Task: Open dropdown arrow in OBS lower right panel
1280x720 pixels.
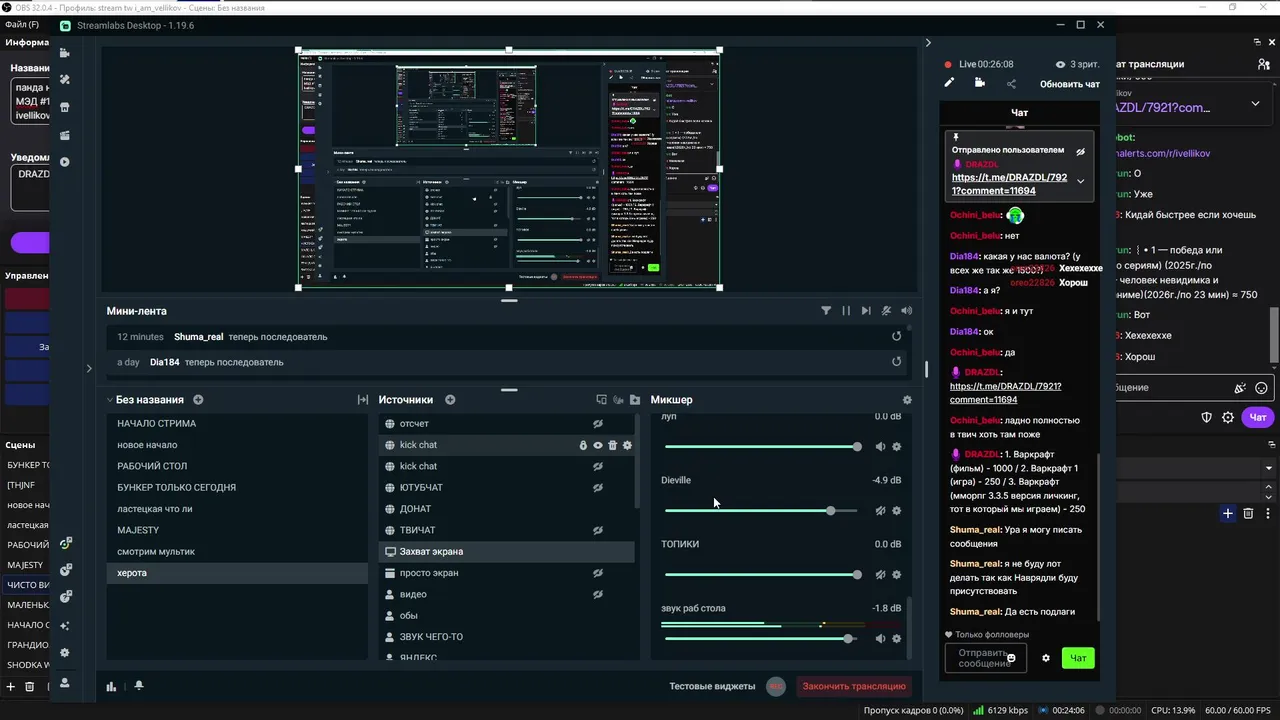Action: coord(1269,468)
